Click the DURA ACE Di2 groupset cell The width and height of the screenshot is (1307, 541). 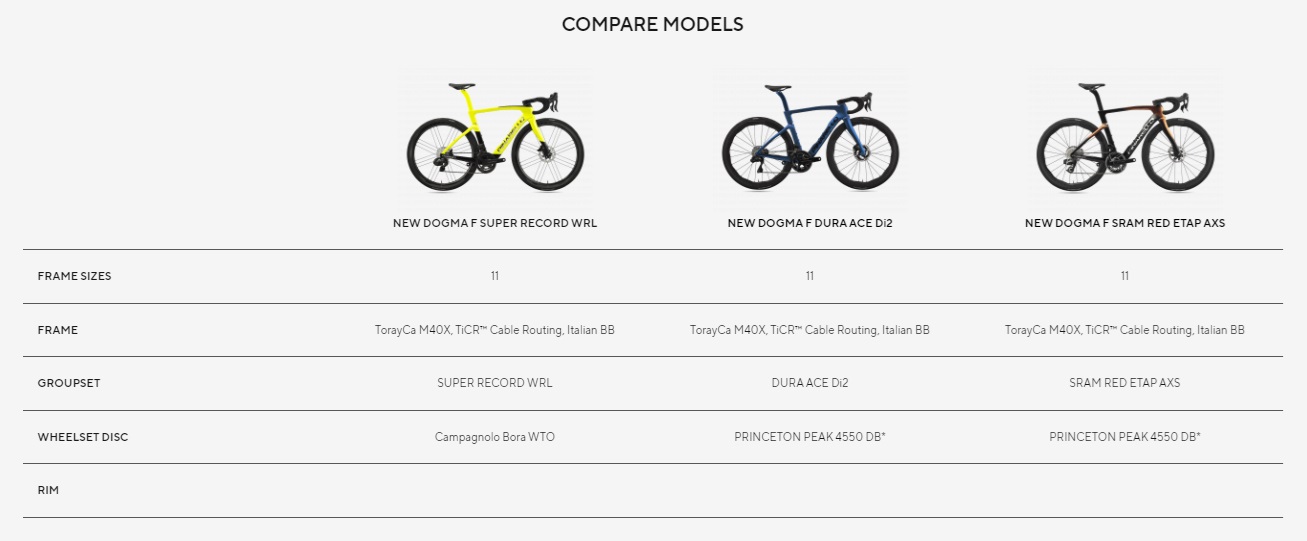pos(810,383)
